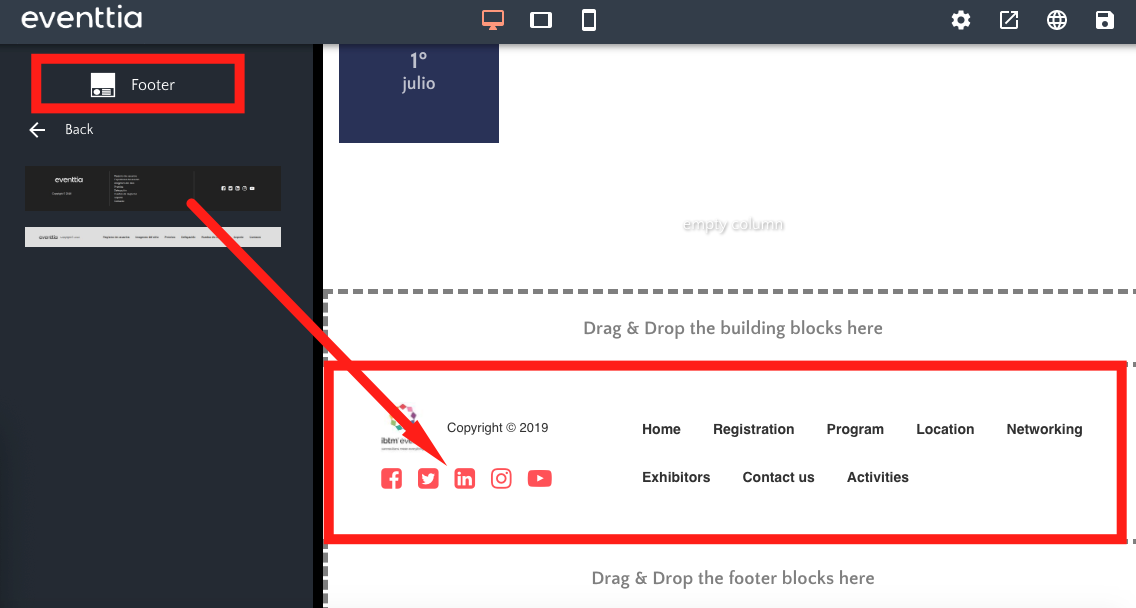Click the LinkedIn icon in footer

pyautogui.click(x=465, y=479)
